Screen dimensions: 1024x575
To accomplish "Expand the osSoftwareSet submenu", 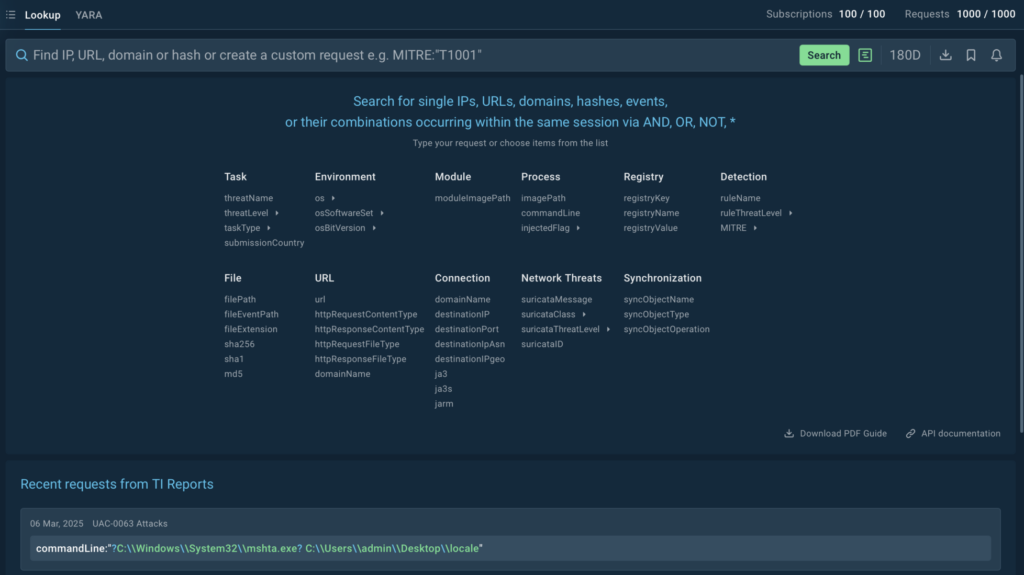I will pos(382,213).
